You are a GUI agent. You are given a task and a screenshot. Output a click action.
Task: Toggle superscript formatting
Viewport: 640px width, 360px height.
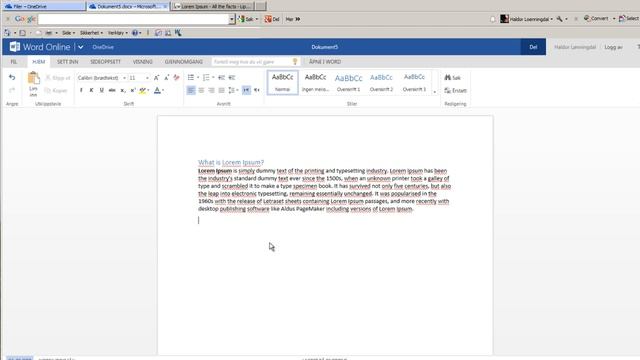133,90
